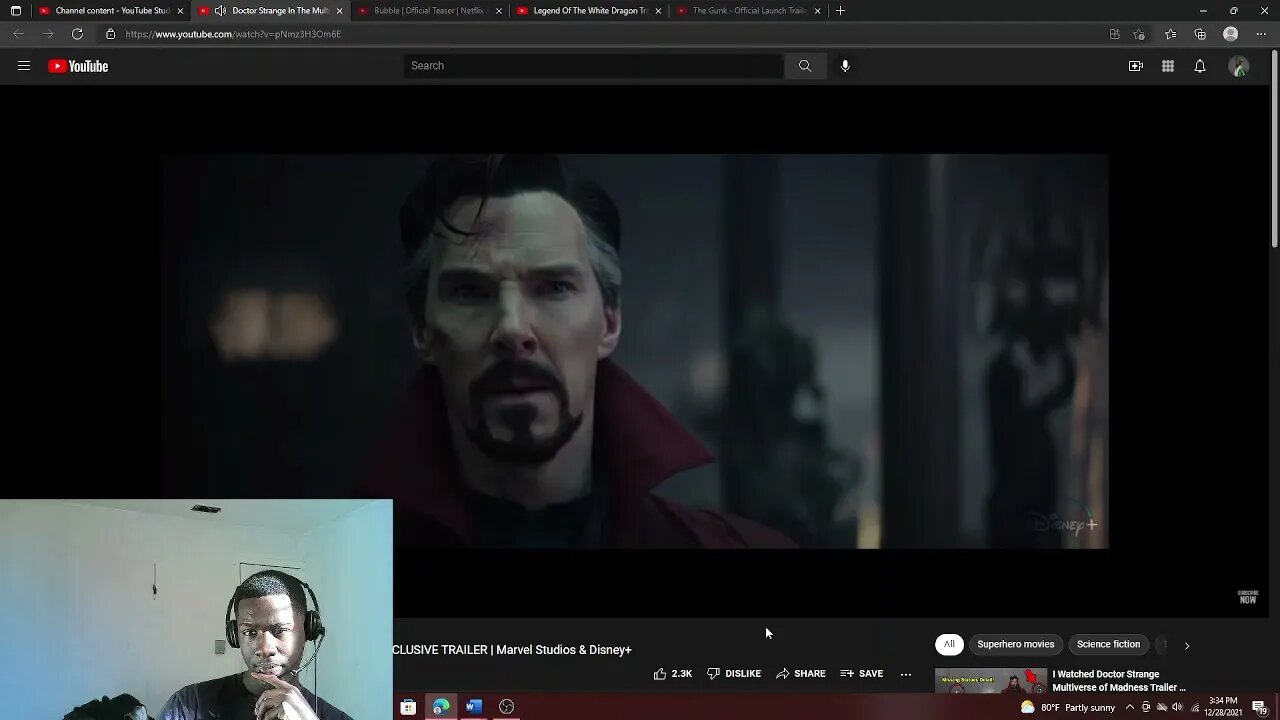Click the browser address bar URL
The image size is (1280, 720).
pyautogui.click(x=233, y=34)
